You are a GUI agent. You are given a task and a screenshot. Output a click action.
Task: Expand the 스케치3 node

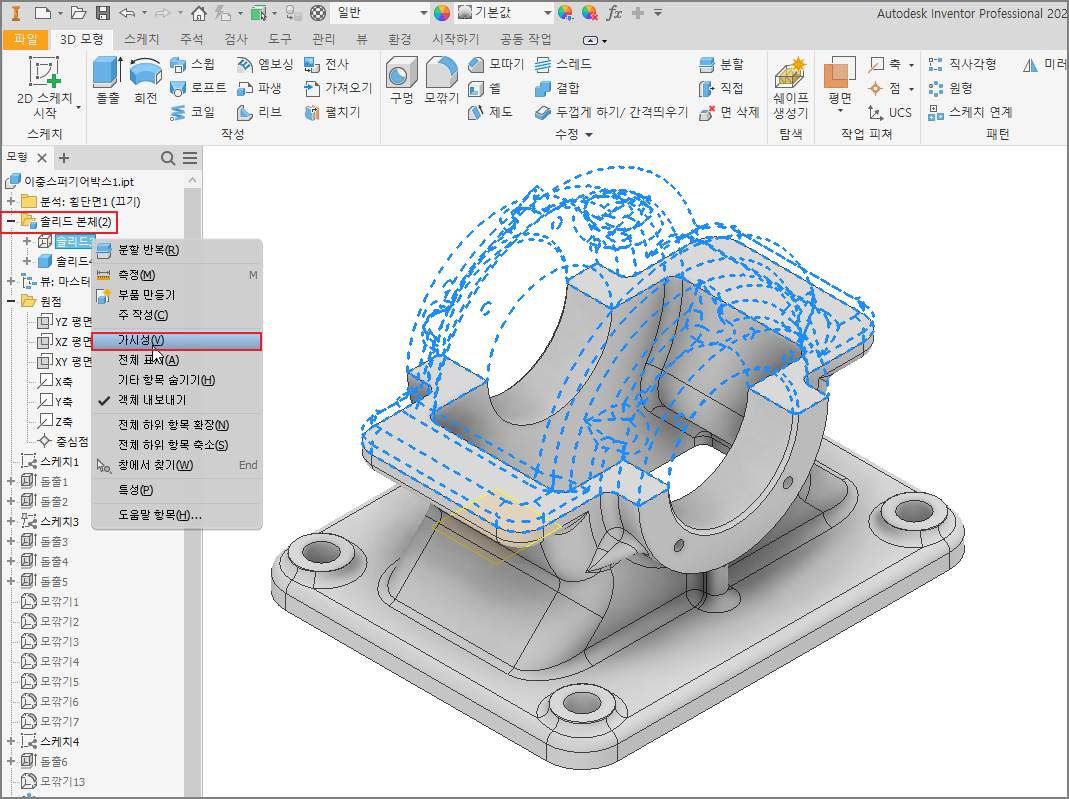coord(11,521)
